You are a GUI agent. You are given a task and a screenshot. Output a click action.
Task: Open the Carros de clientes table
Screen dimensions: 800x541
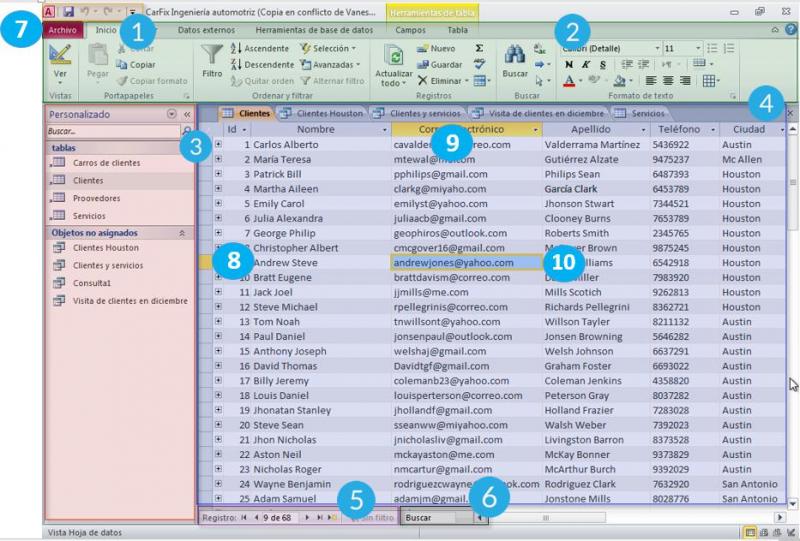coord(107,163)
